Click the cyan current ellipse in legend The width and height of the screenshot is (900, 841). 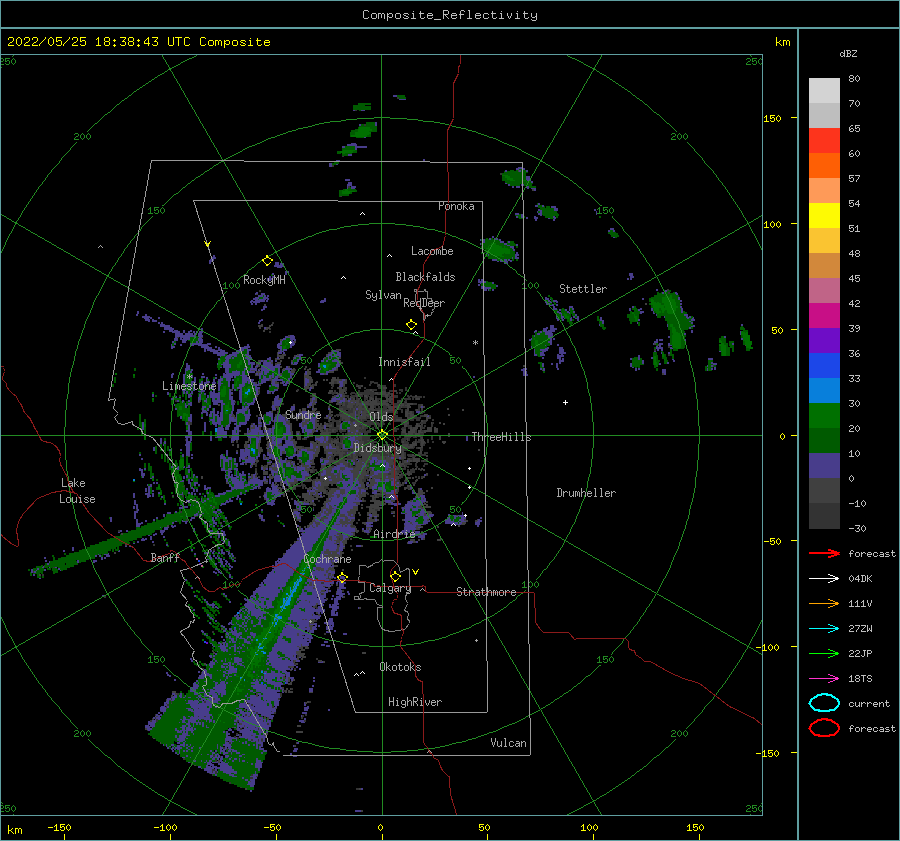[x=824, y=703]
